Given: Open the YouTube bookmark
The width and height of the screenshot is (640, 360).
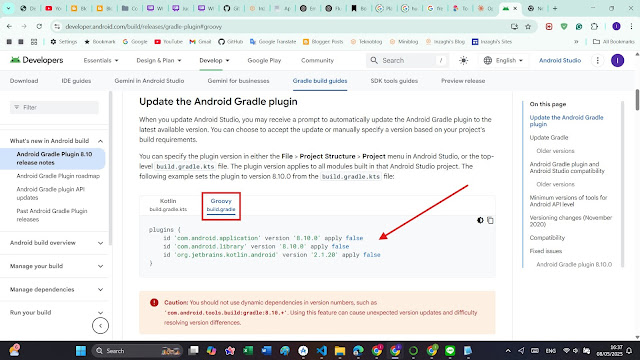Looking at the screenshot, I should click(168, 42).
